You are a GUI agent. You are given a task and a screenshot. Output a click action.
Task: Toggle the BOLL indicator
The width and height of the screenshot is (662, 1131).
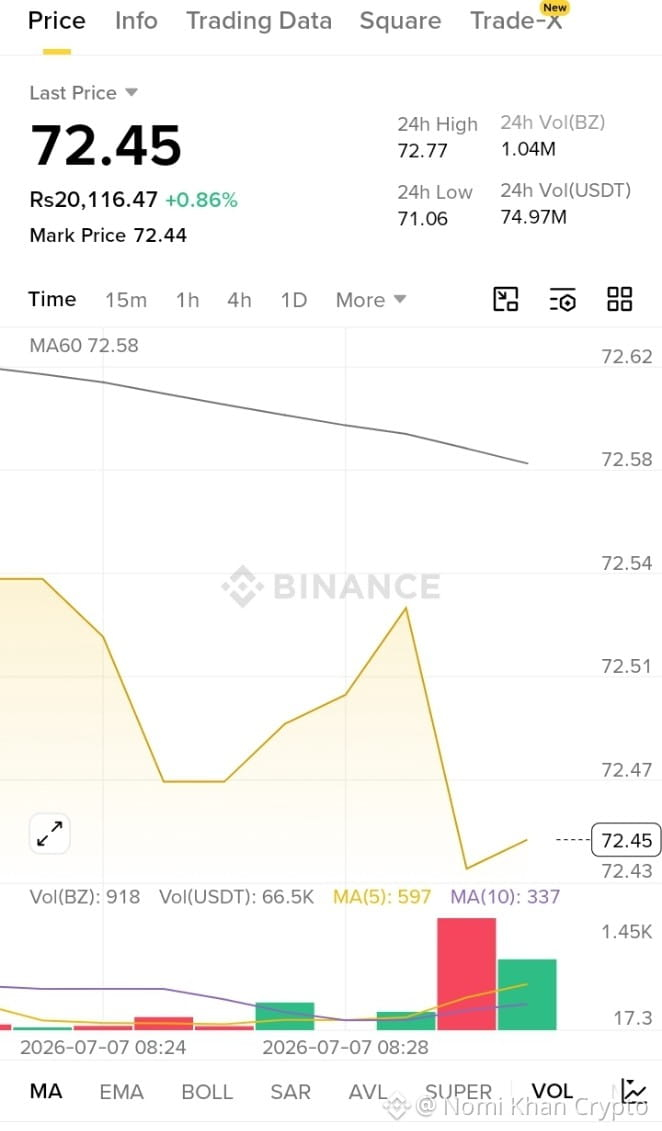tap(207, 1092)
